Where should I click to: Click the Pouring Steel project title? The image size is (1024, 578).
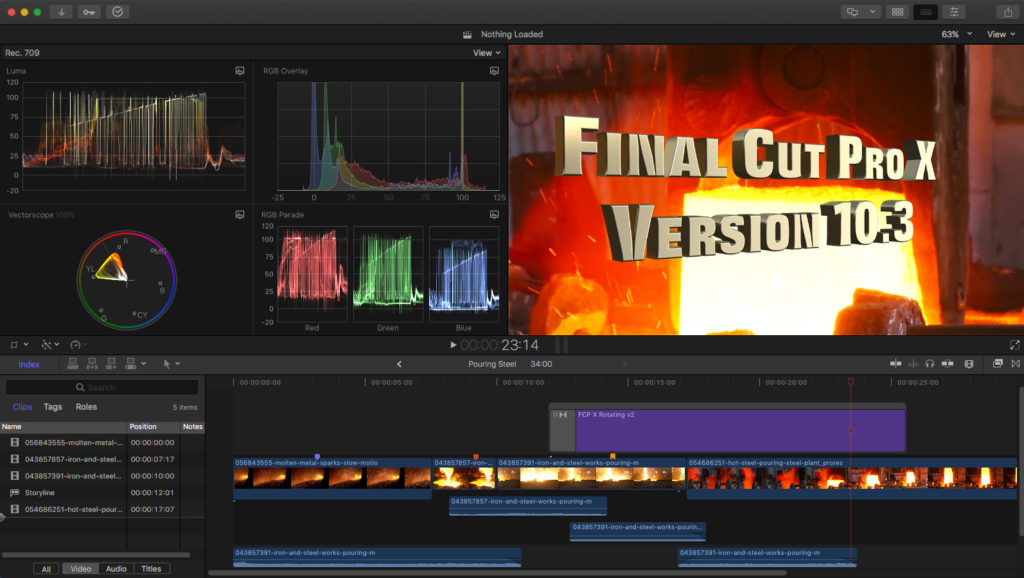tap(492, 364)
